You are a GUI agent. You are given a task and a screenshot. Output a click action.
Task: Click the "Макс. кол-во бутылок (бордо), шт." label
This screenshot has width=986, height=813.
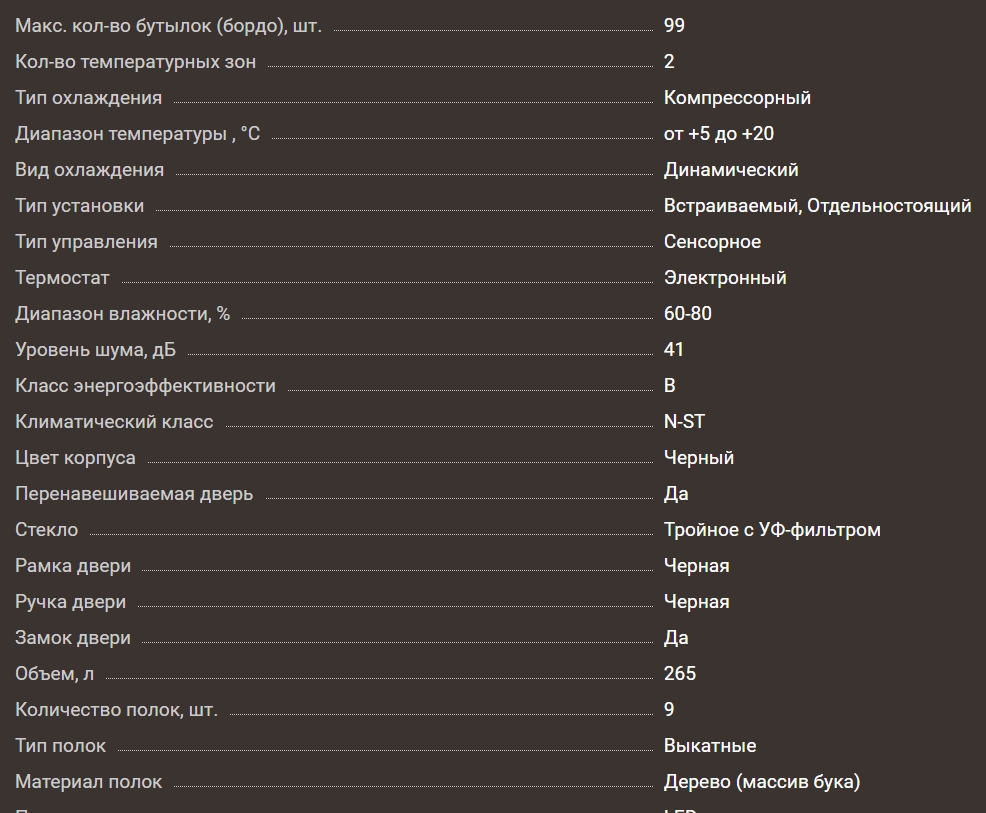click(168, 26)
